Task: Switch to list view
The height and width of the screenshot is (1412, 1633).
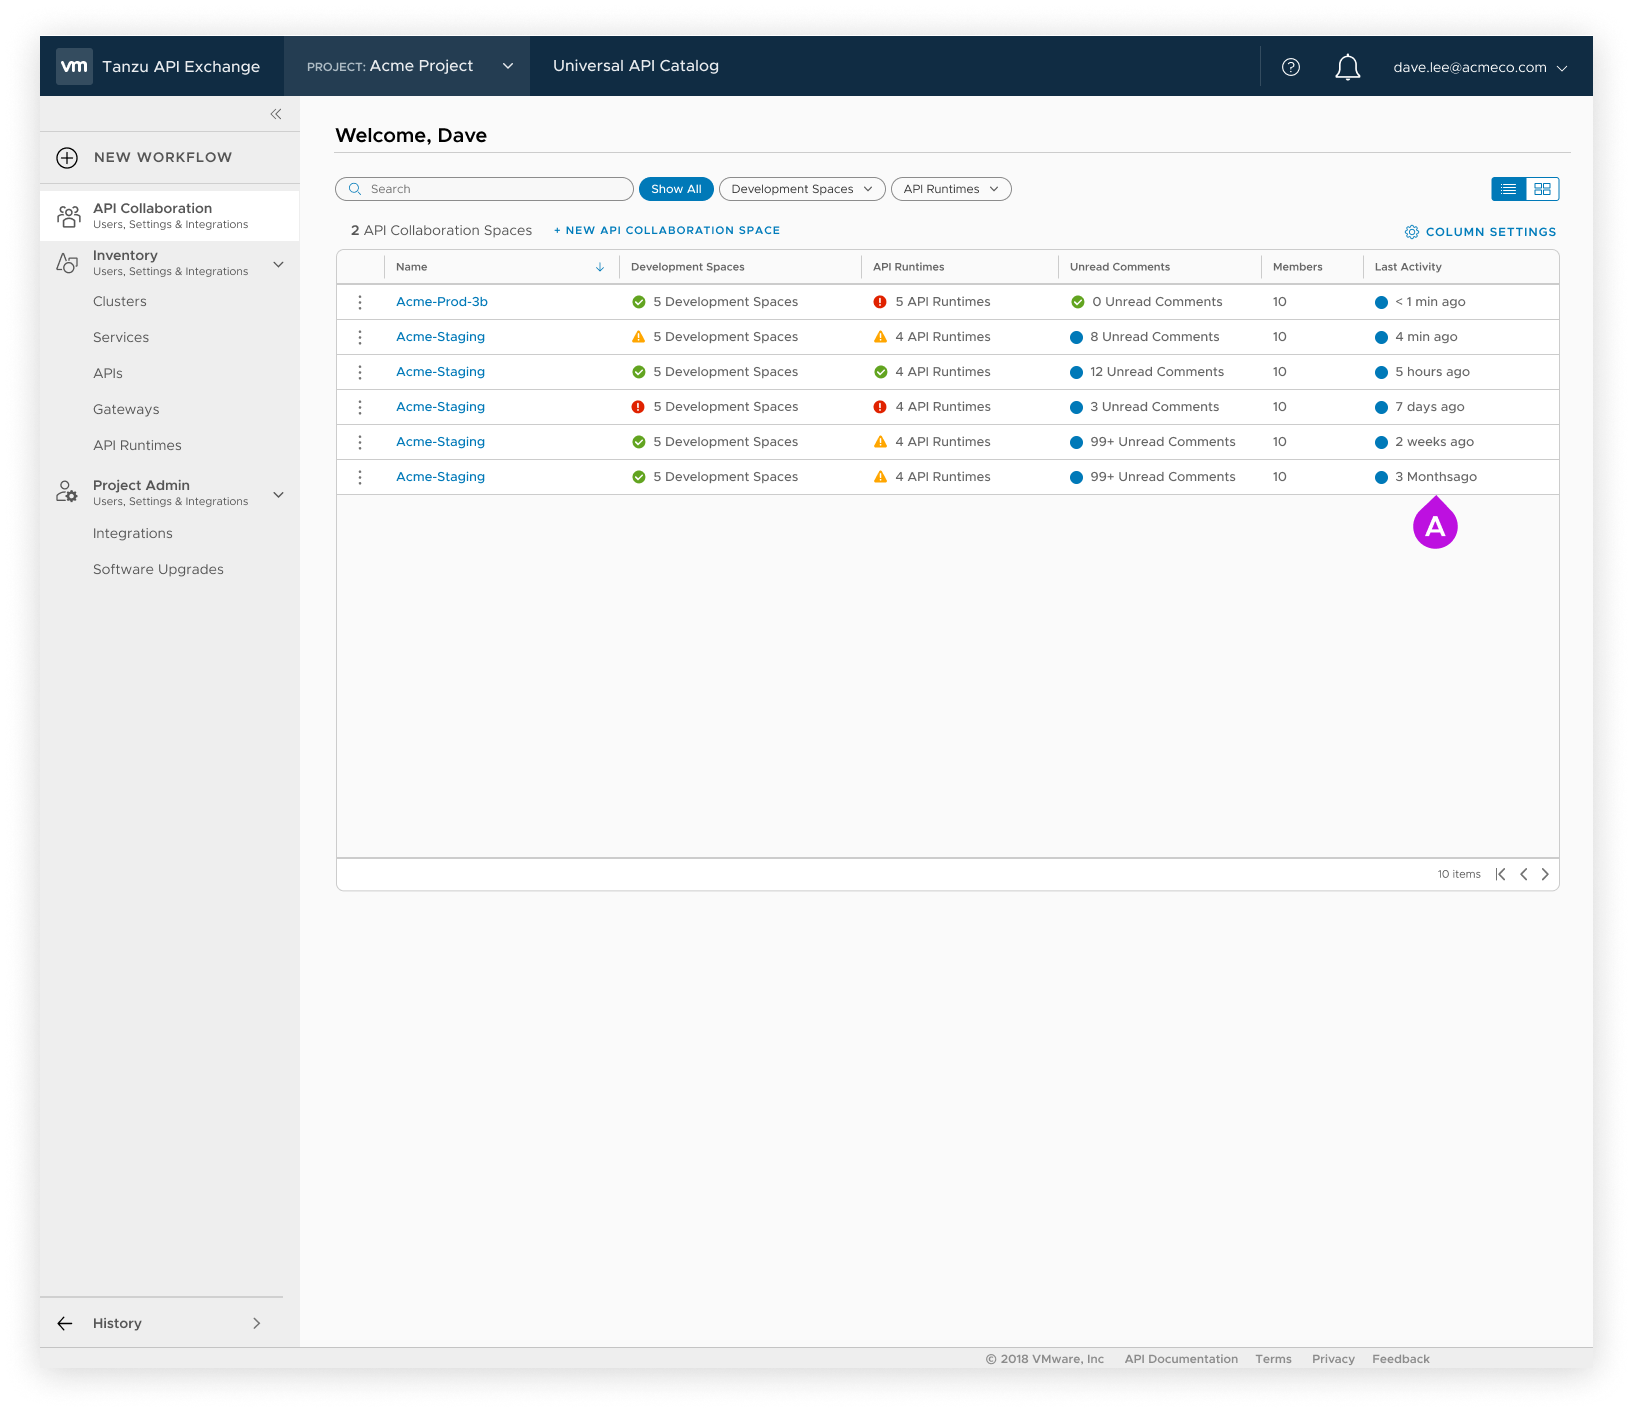Action: tap(1508, 189)
